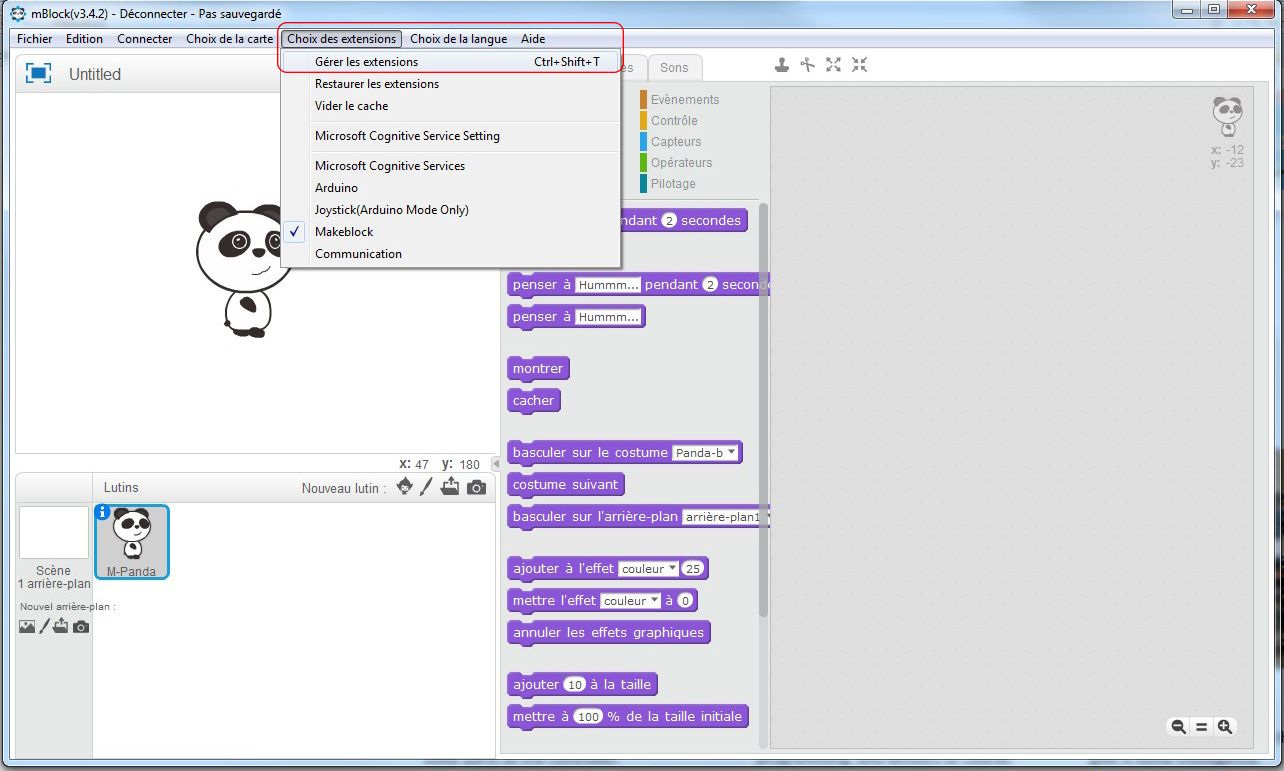Select the duplicate stamp tool
The height and width of the screenshot is (771, 1284).
click(x=783, y=65)
